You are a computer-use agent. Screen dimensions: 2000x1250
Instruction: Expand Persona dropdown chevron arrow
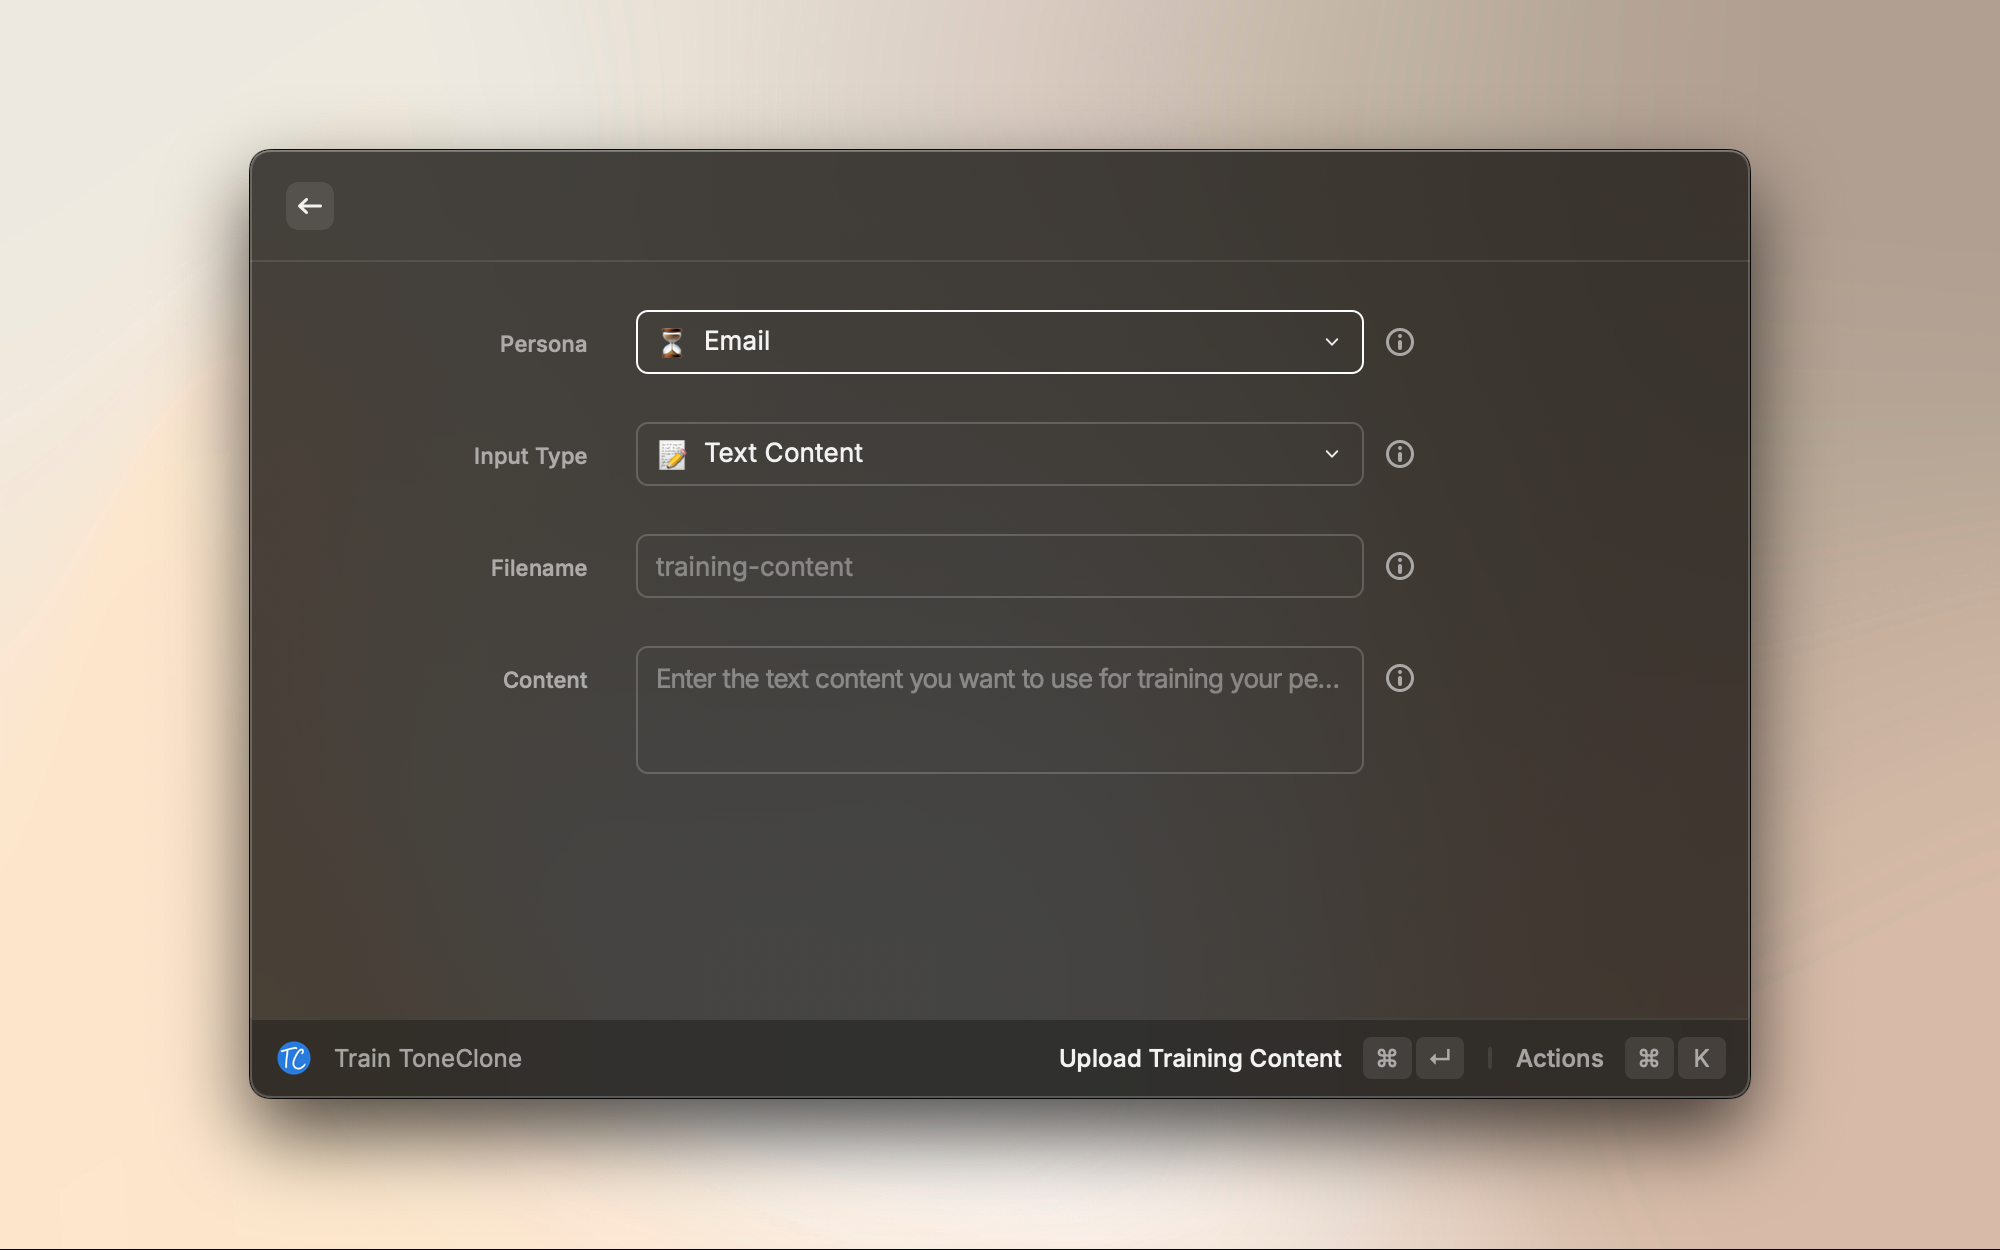coord(1331,342)
